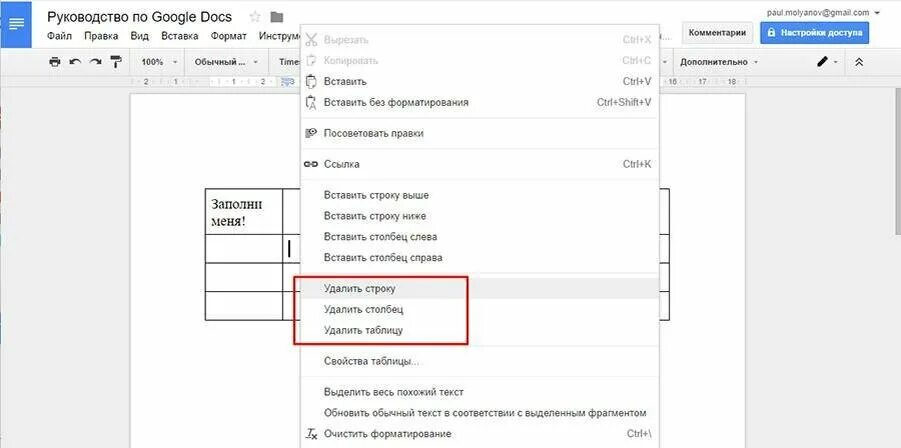The image size is (901, 448).
Task: Collapse the menus with double chevron
Action: pos(859,62)
